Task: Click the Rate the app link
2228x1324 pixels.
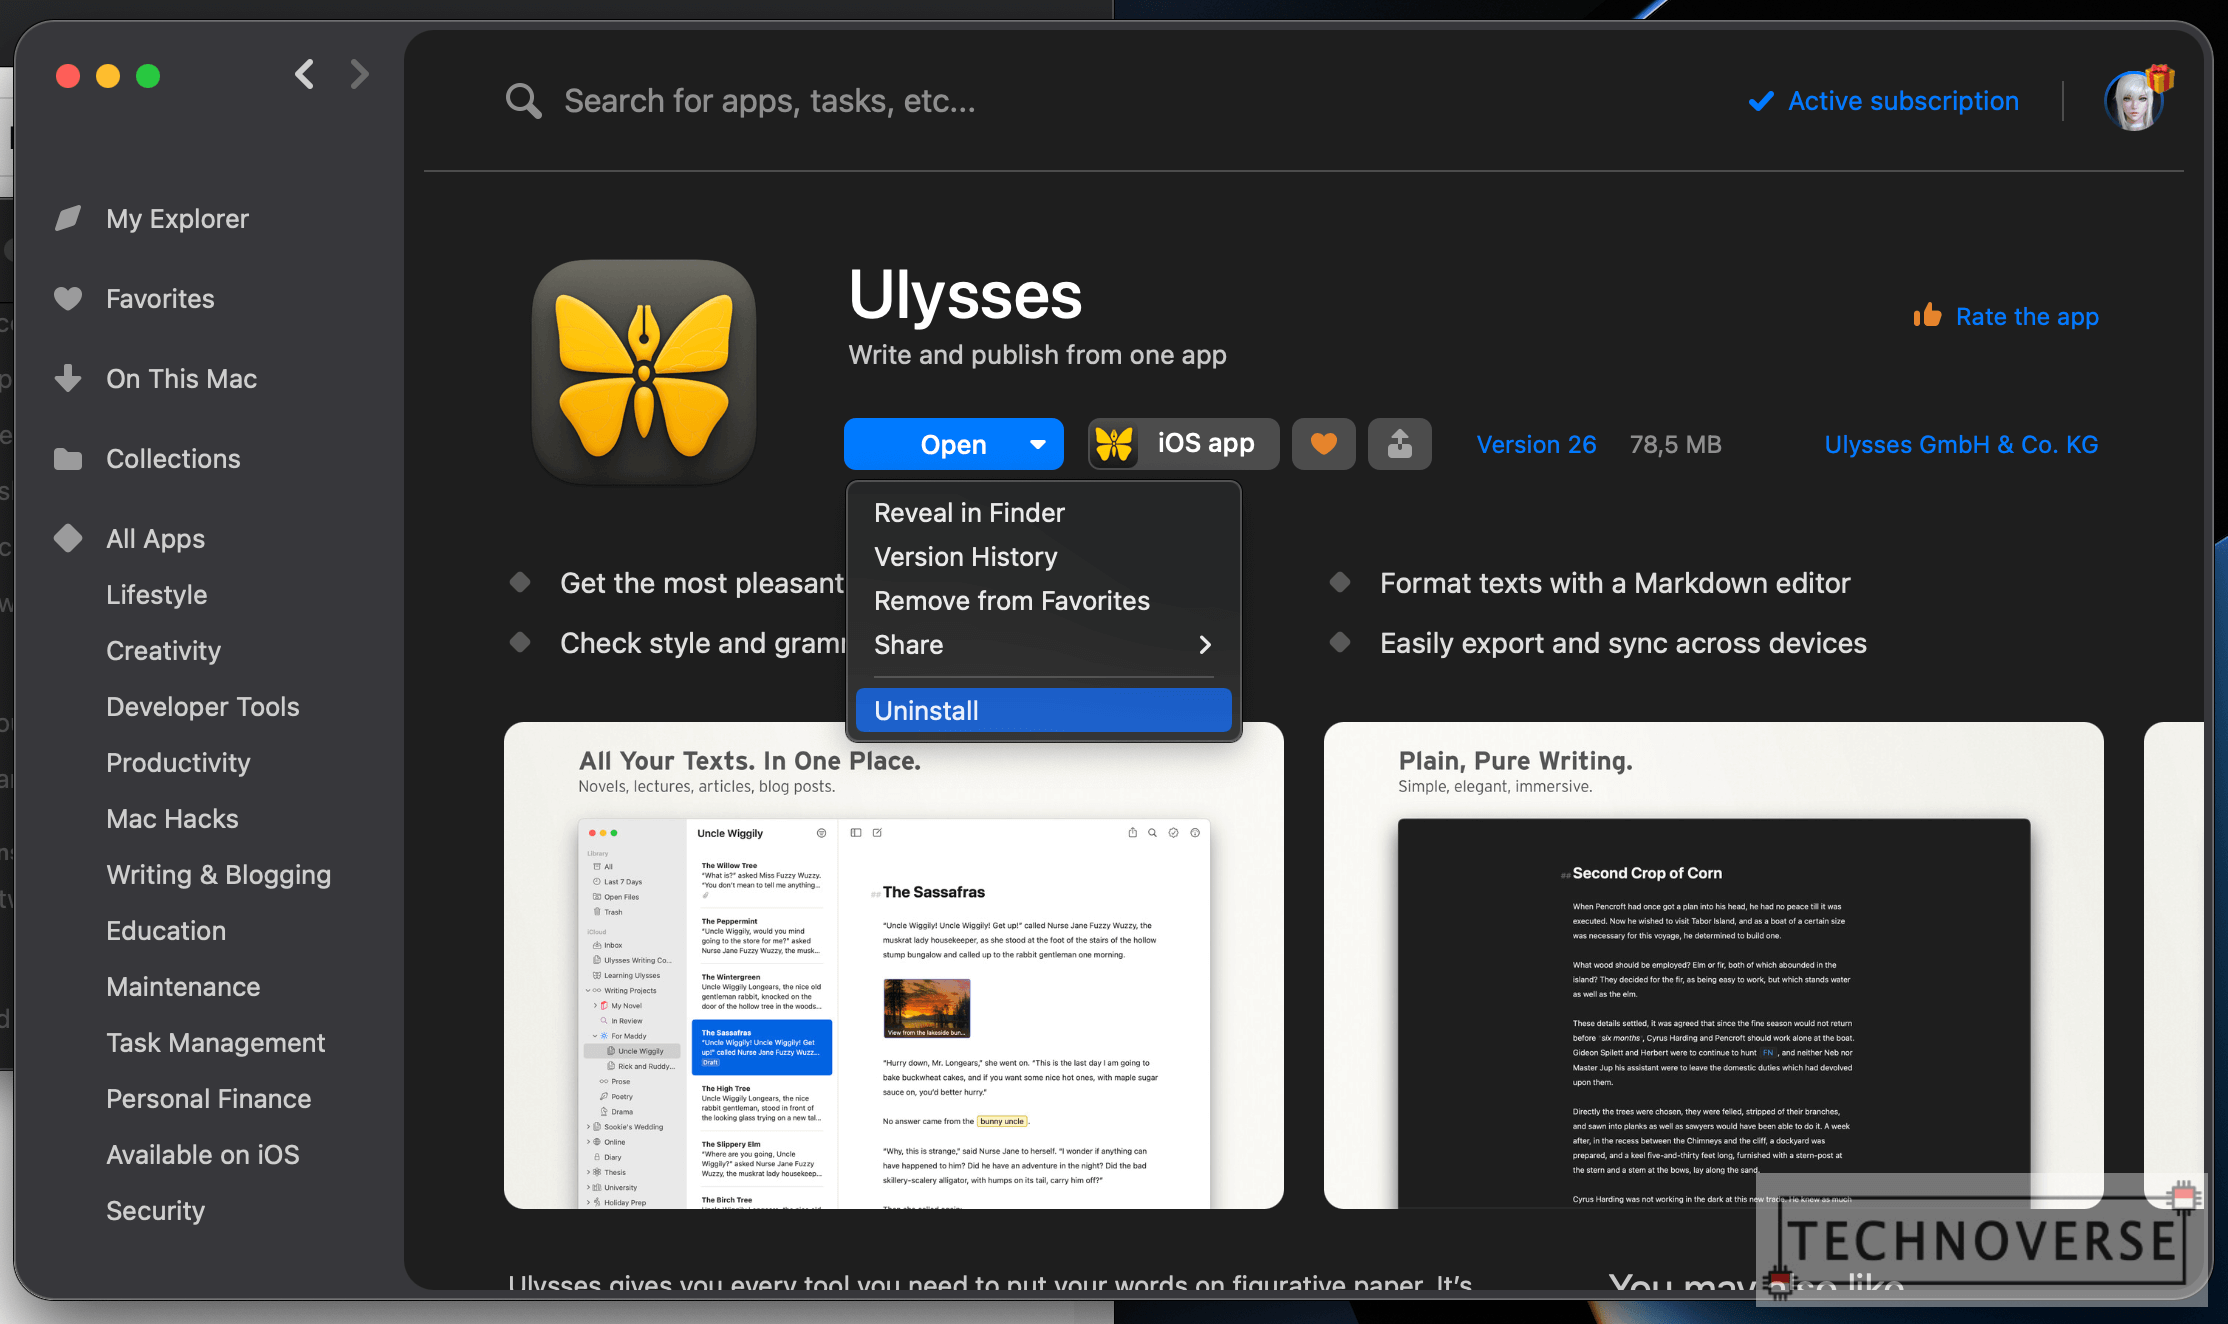Action: point(2027,316)
